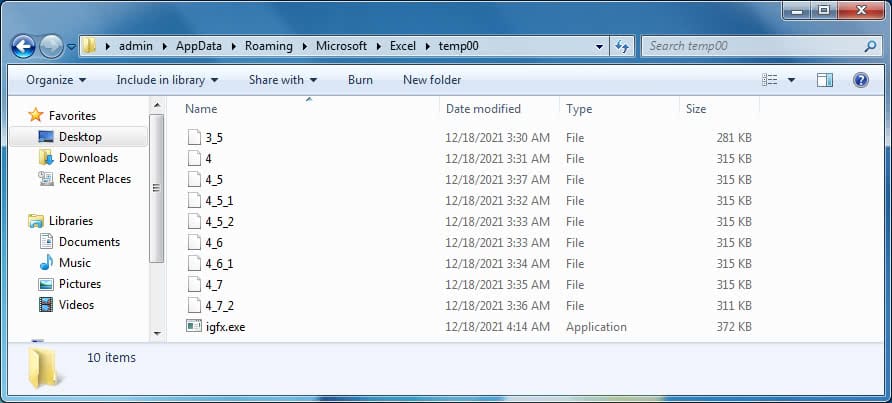The image size is (892, 403).
Task: Click the igfx.exe file name
Action: click(226, 327)
